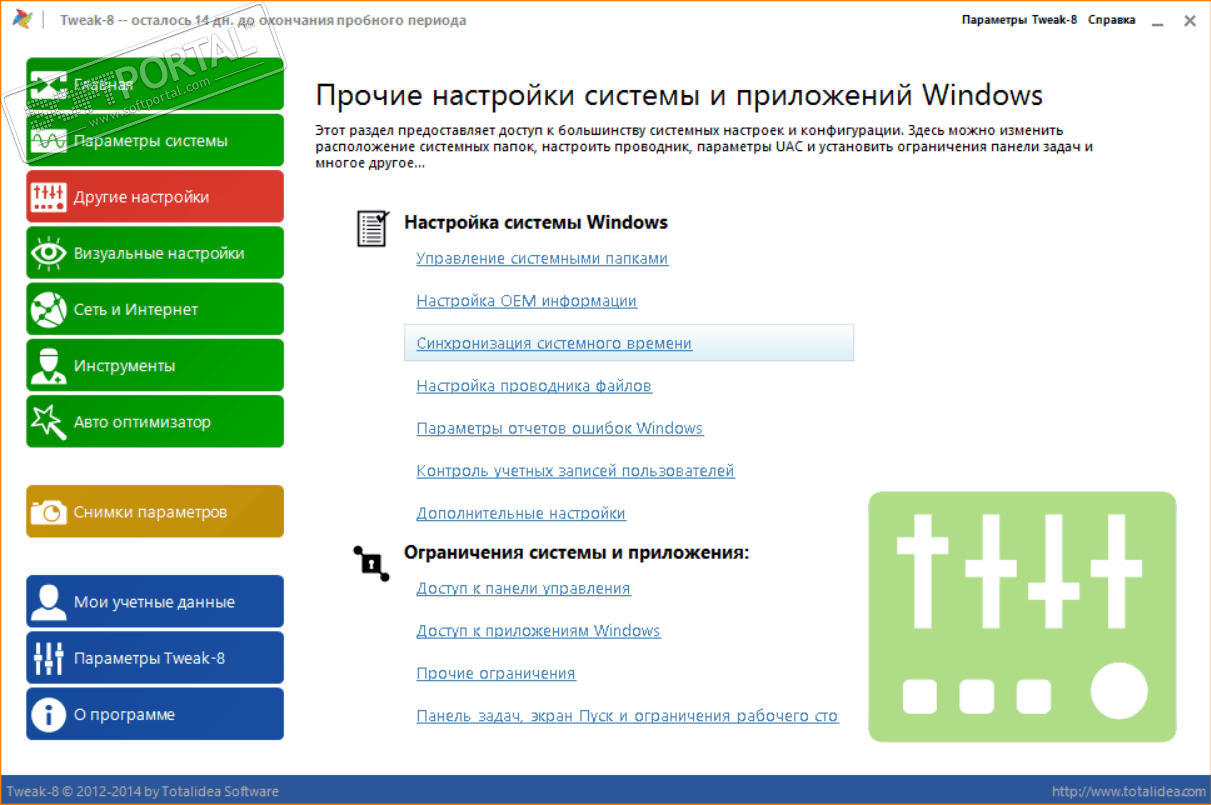Image resolution: width=1211 pixels, height=805 pixels.
Task: Click the Tweak-8 logo in title bar
Action: click(x=20, y=20)
